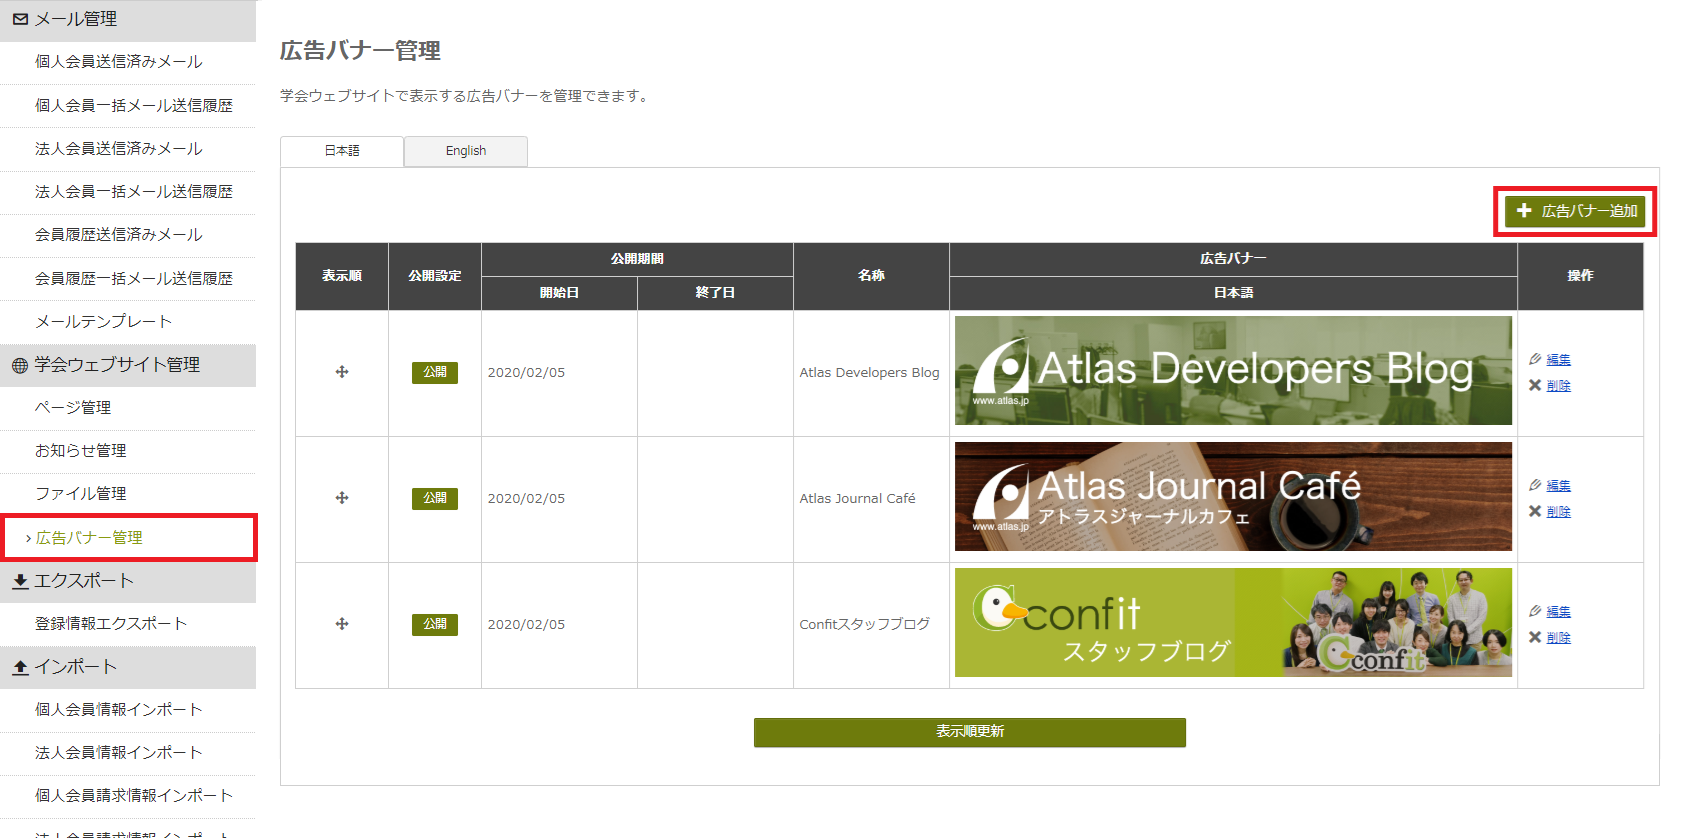
Task: Click the 公開 badge for Atlas Developers Blog
Action: [x=435, y=372]
